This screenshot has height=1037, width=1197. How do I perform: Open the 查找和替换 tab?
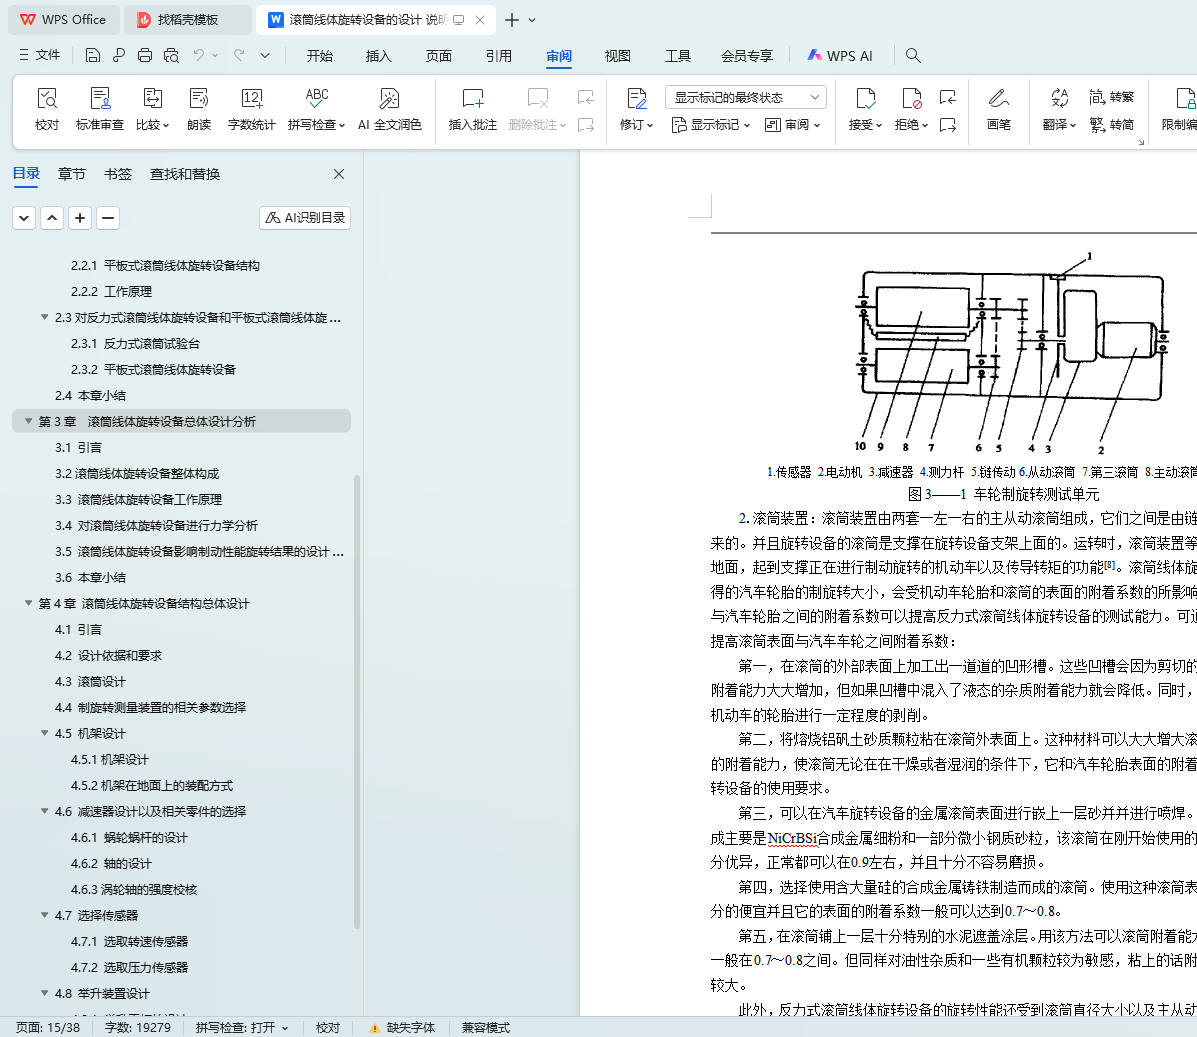click(185, 174)
